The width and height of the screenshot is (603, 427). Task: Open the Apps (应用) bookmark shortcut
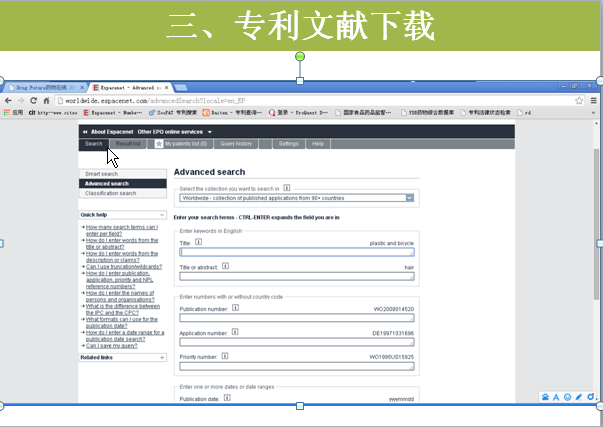(x=13, y=113)
